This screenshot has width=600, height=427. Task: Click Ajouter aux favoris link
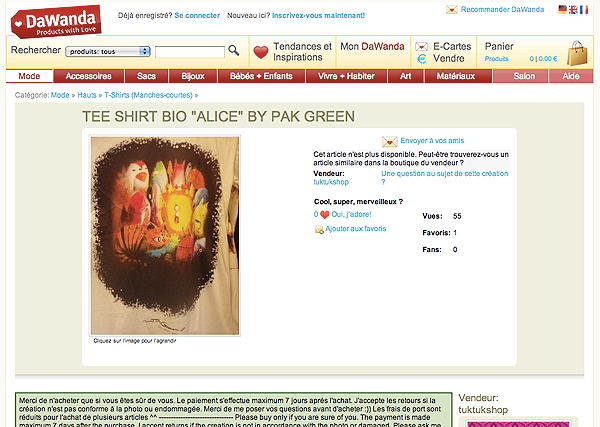355,229
